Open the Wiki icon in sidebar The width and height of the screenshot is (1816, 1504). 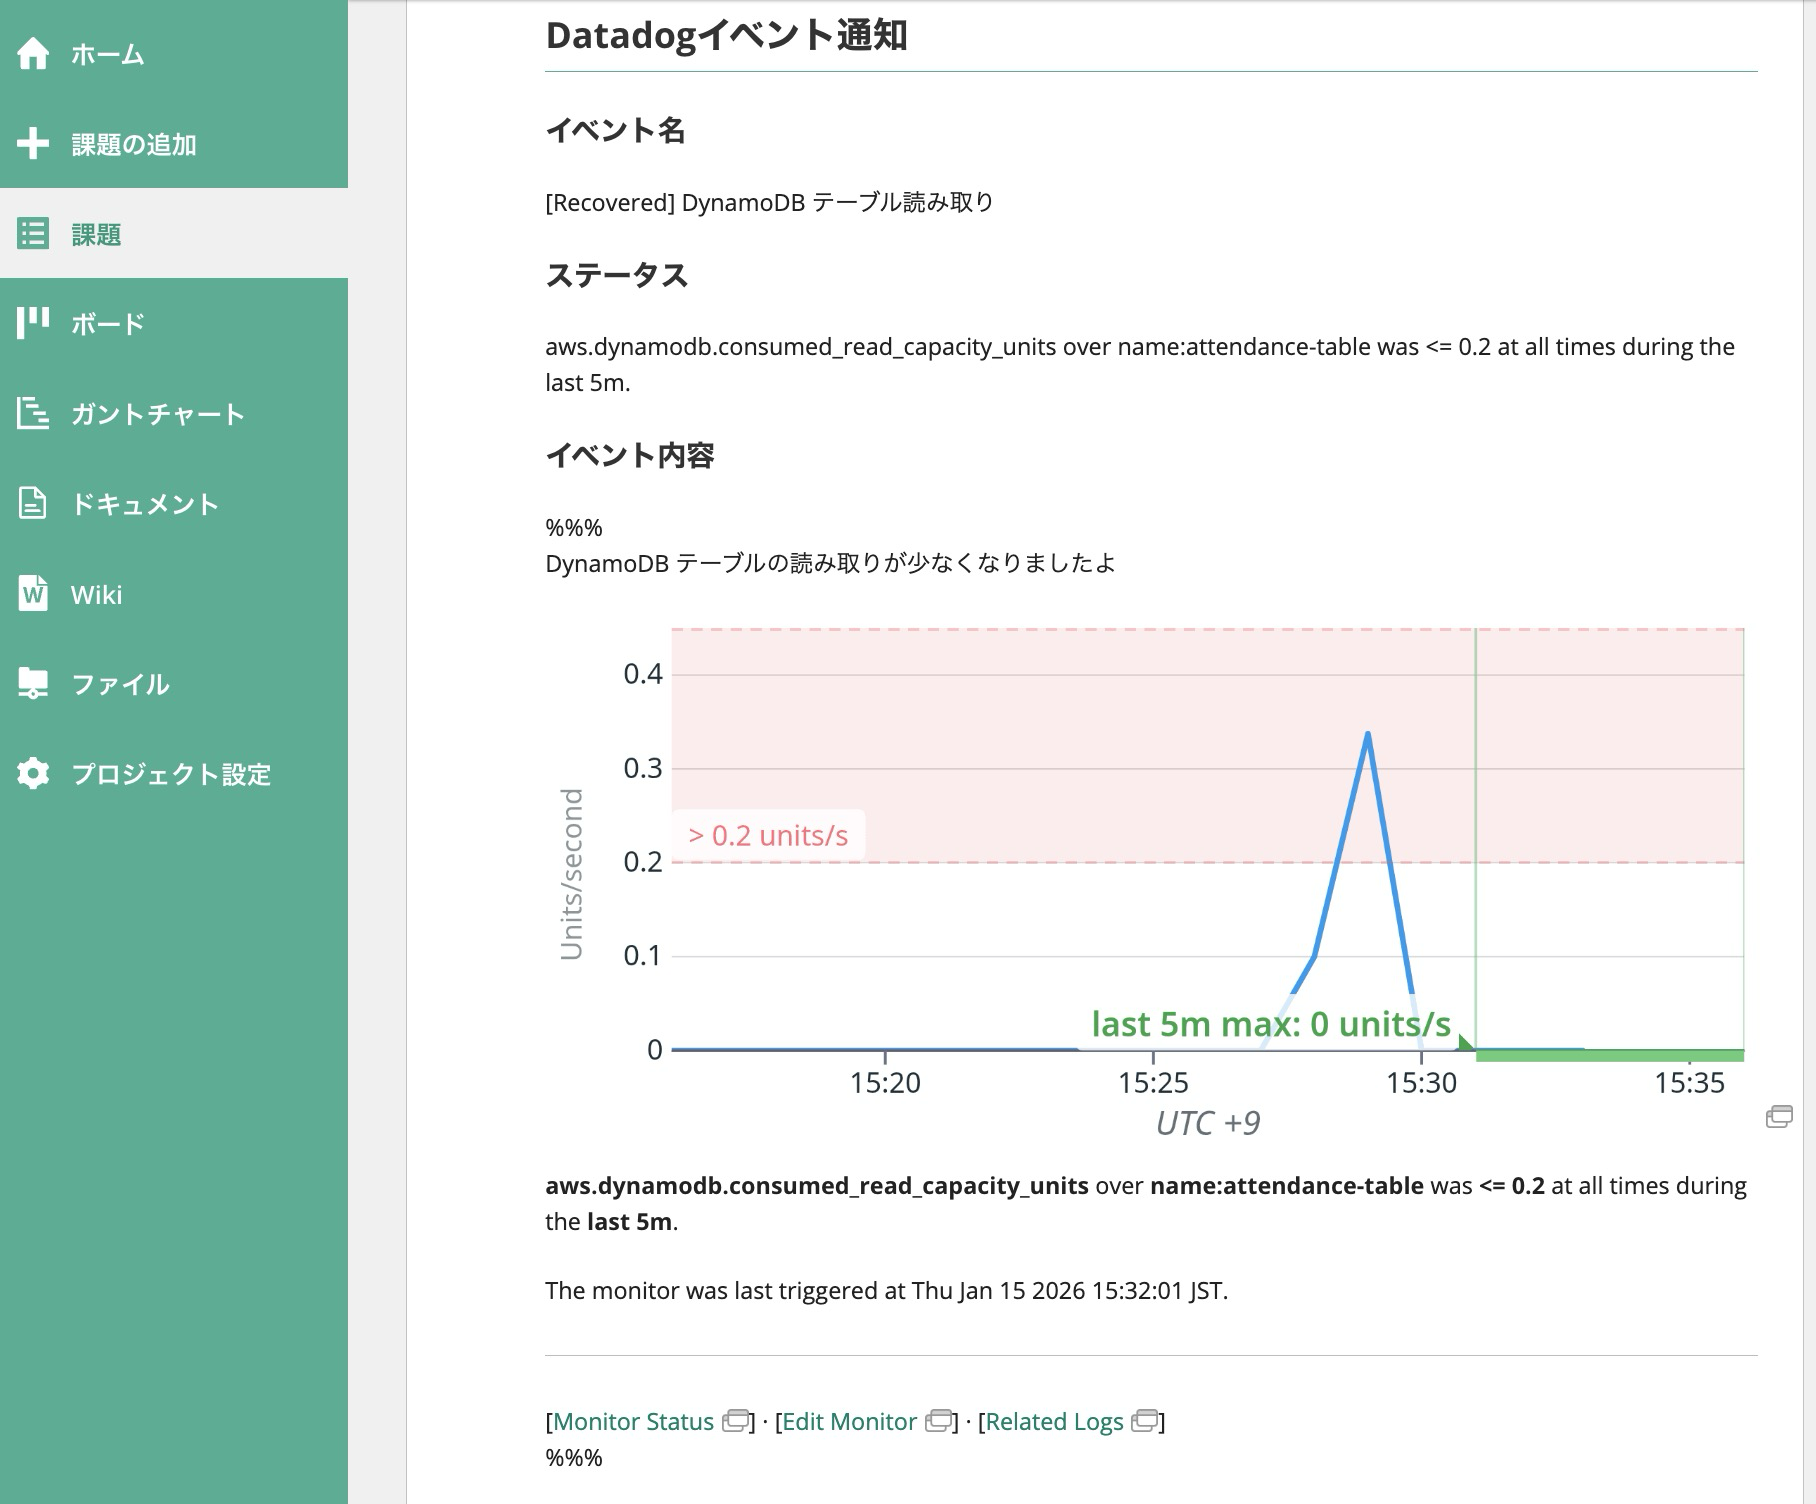[33, 594]
